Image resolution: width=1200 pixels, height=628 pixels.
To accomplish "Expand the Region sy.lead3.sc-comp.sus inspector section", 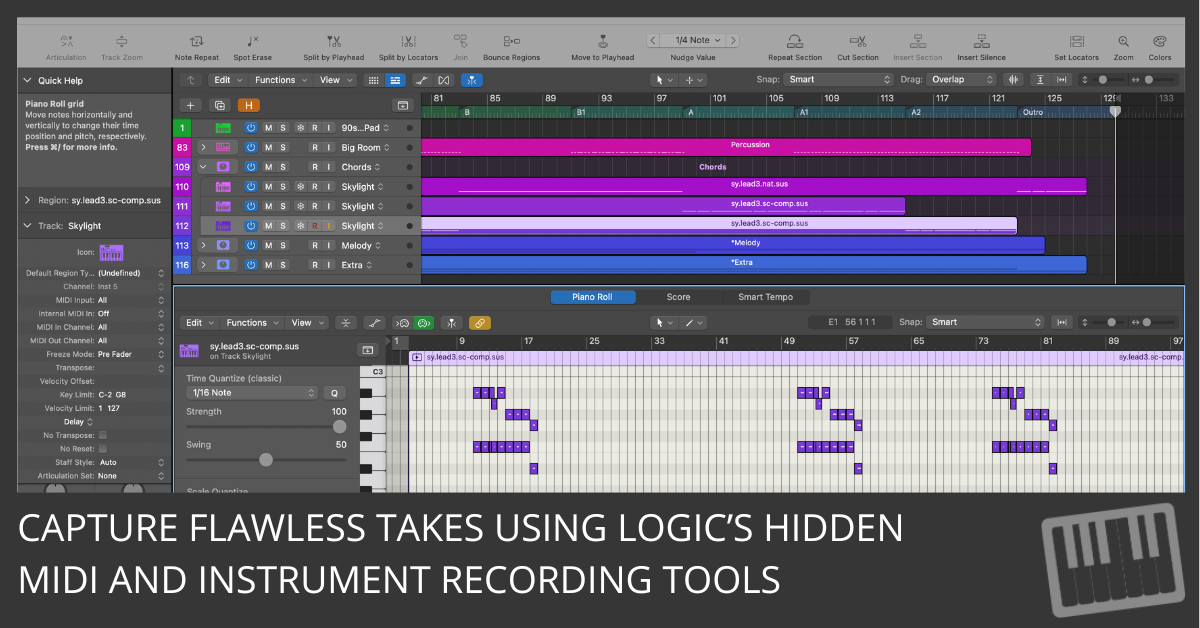I will (x=27, y=200).
